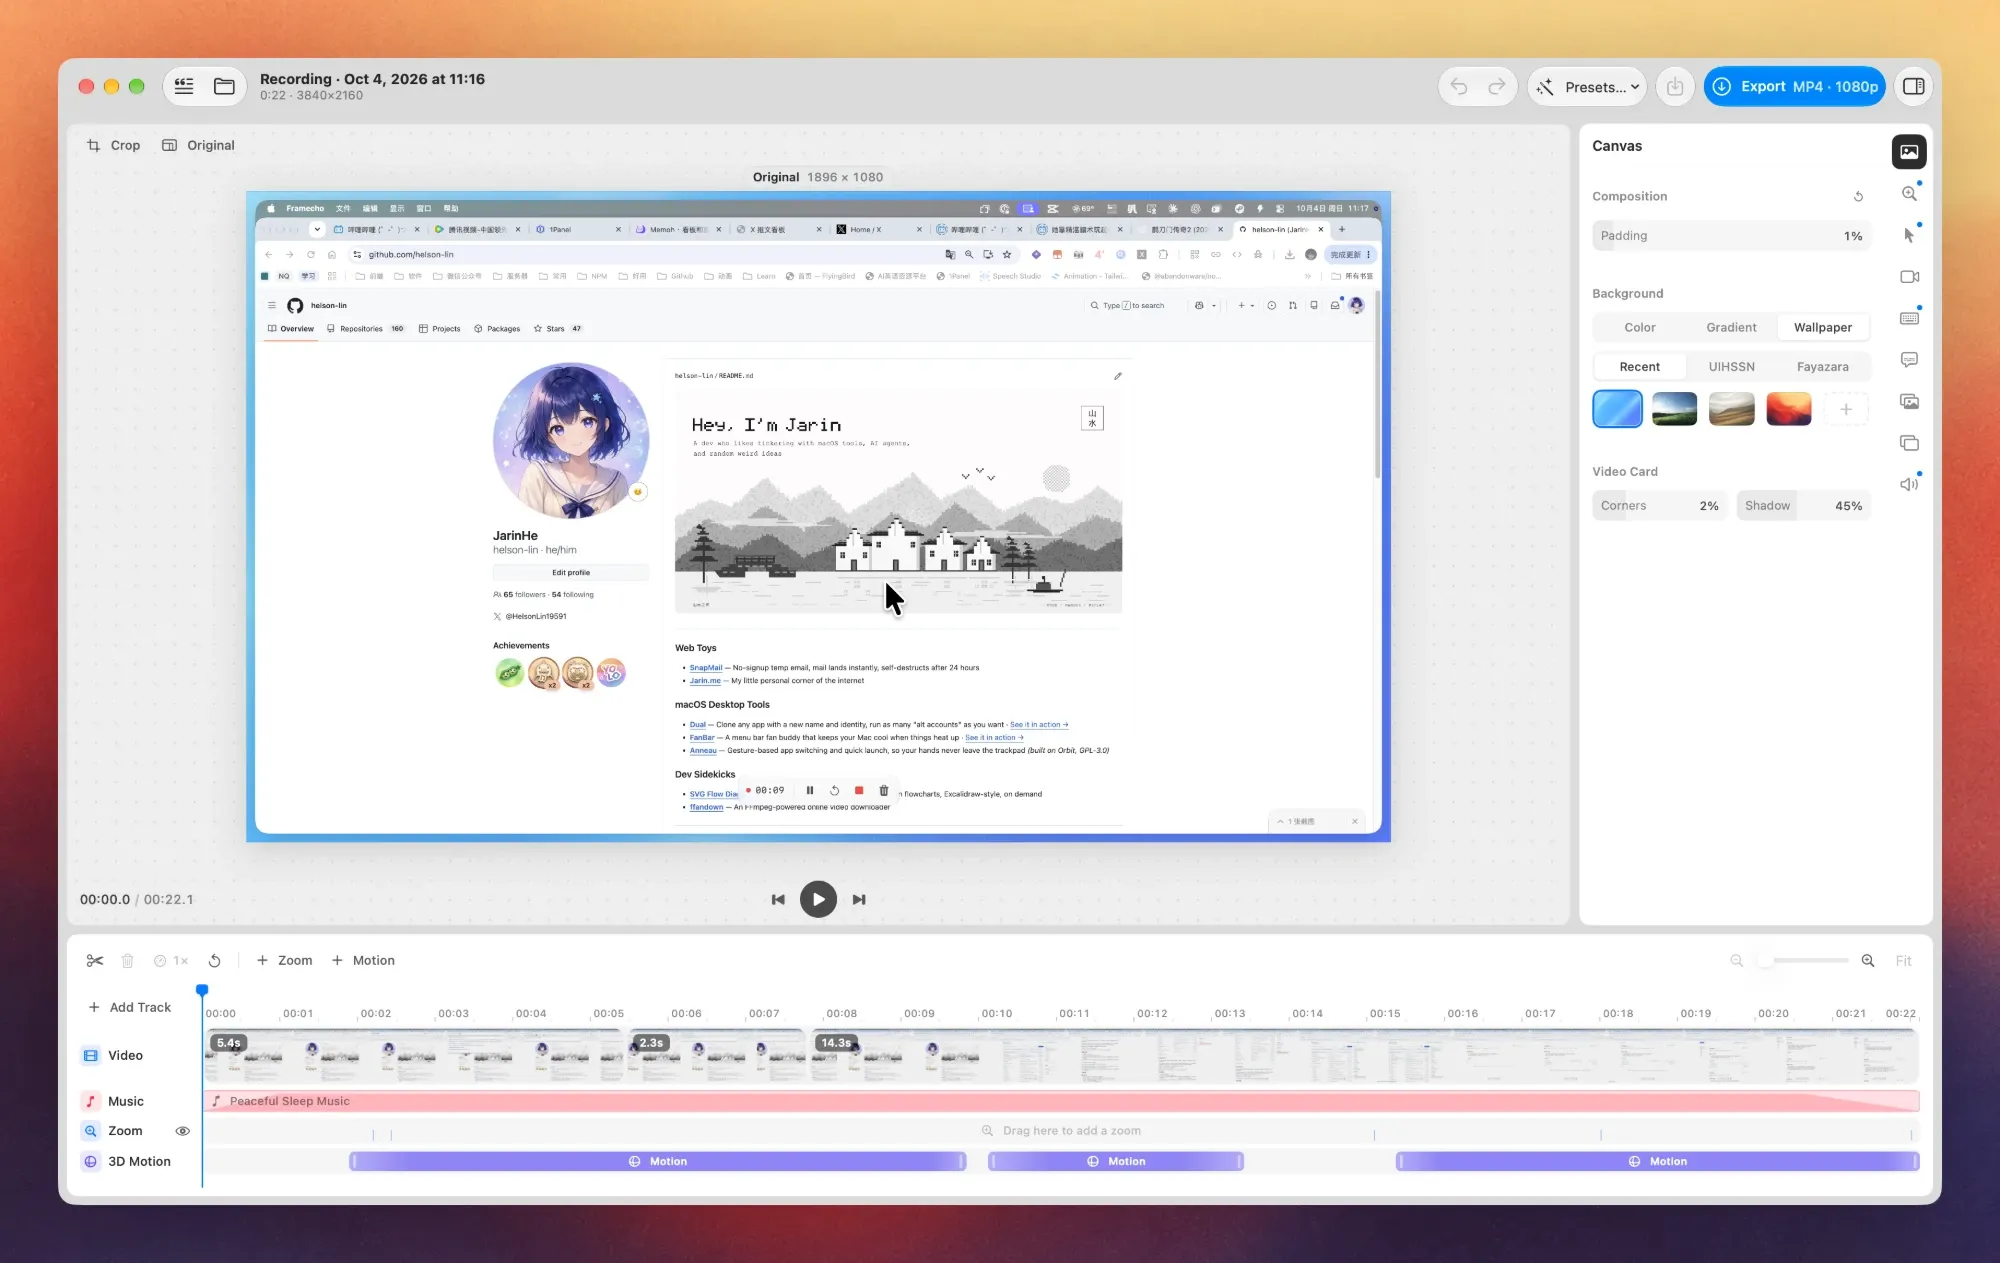Viewport: 2000px width, 1263px height.
Task: Click the Padding slider
Action: (x=1731, y=236)
